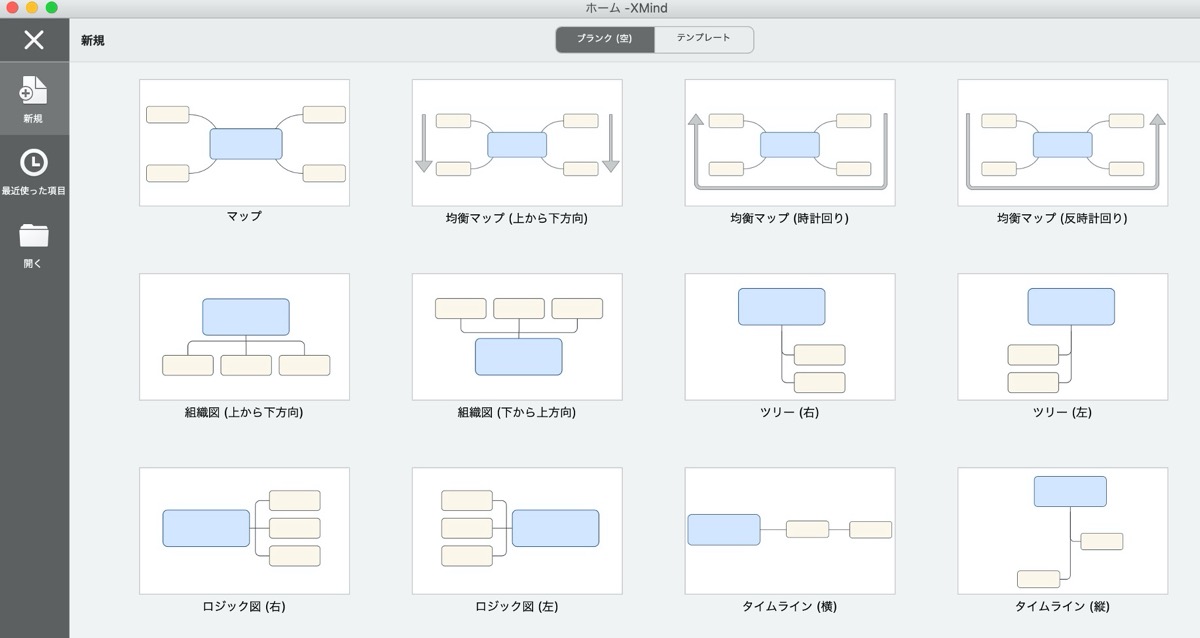This screenshot has height=638, width=1200.
Task: Select the ツリー (左) thumbnail
Action: tap(1063, 337)
